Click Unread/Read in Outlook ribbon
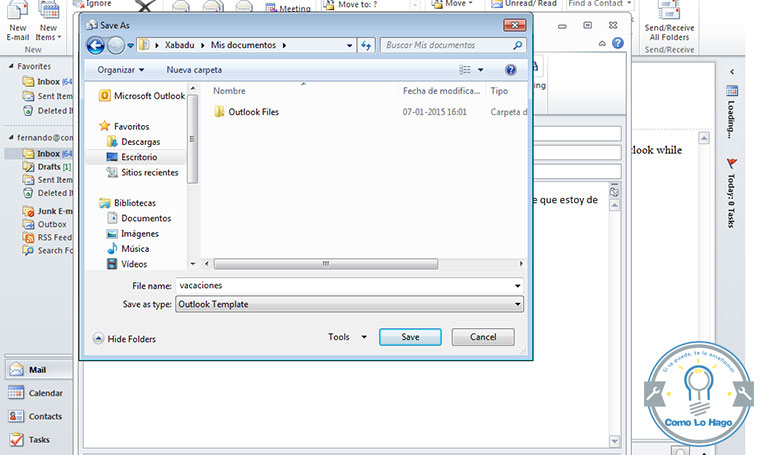 [x=524, y=4]
